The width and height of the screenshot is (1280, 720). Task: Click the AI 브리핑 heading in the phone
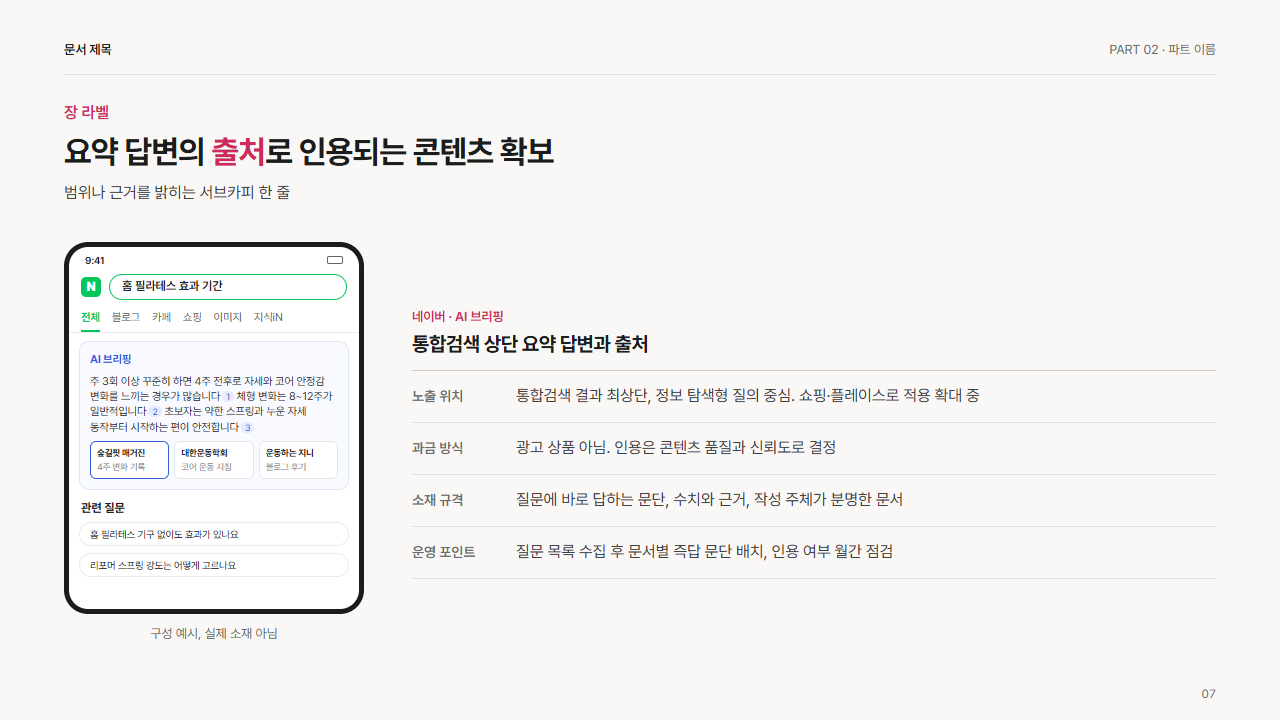(111, 358)
